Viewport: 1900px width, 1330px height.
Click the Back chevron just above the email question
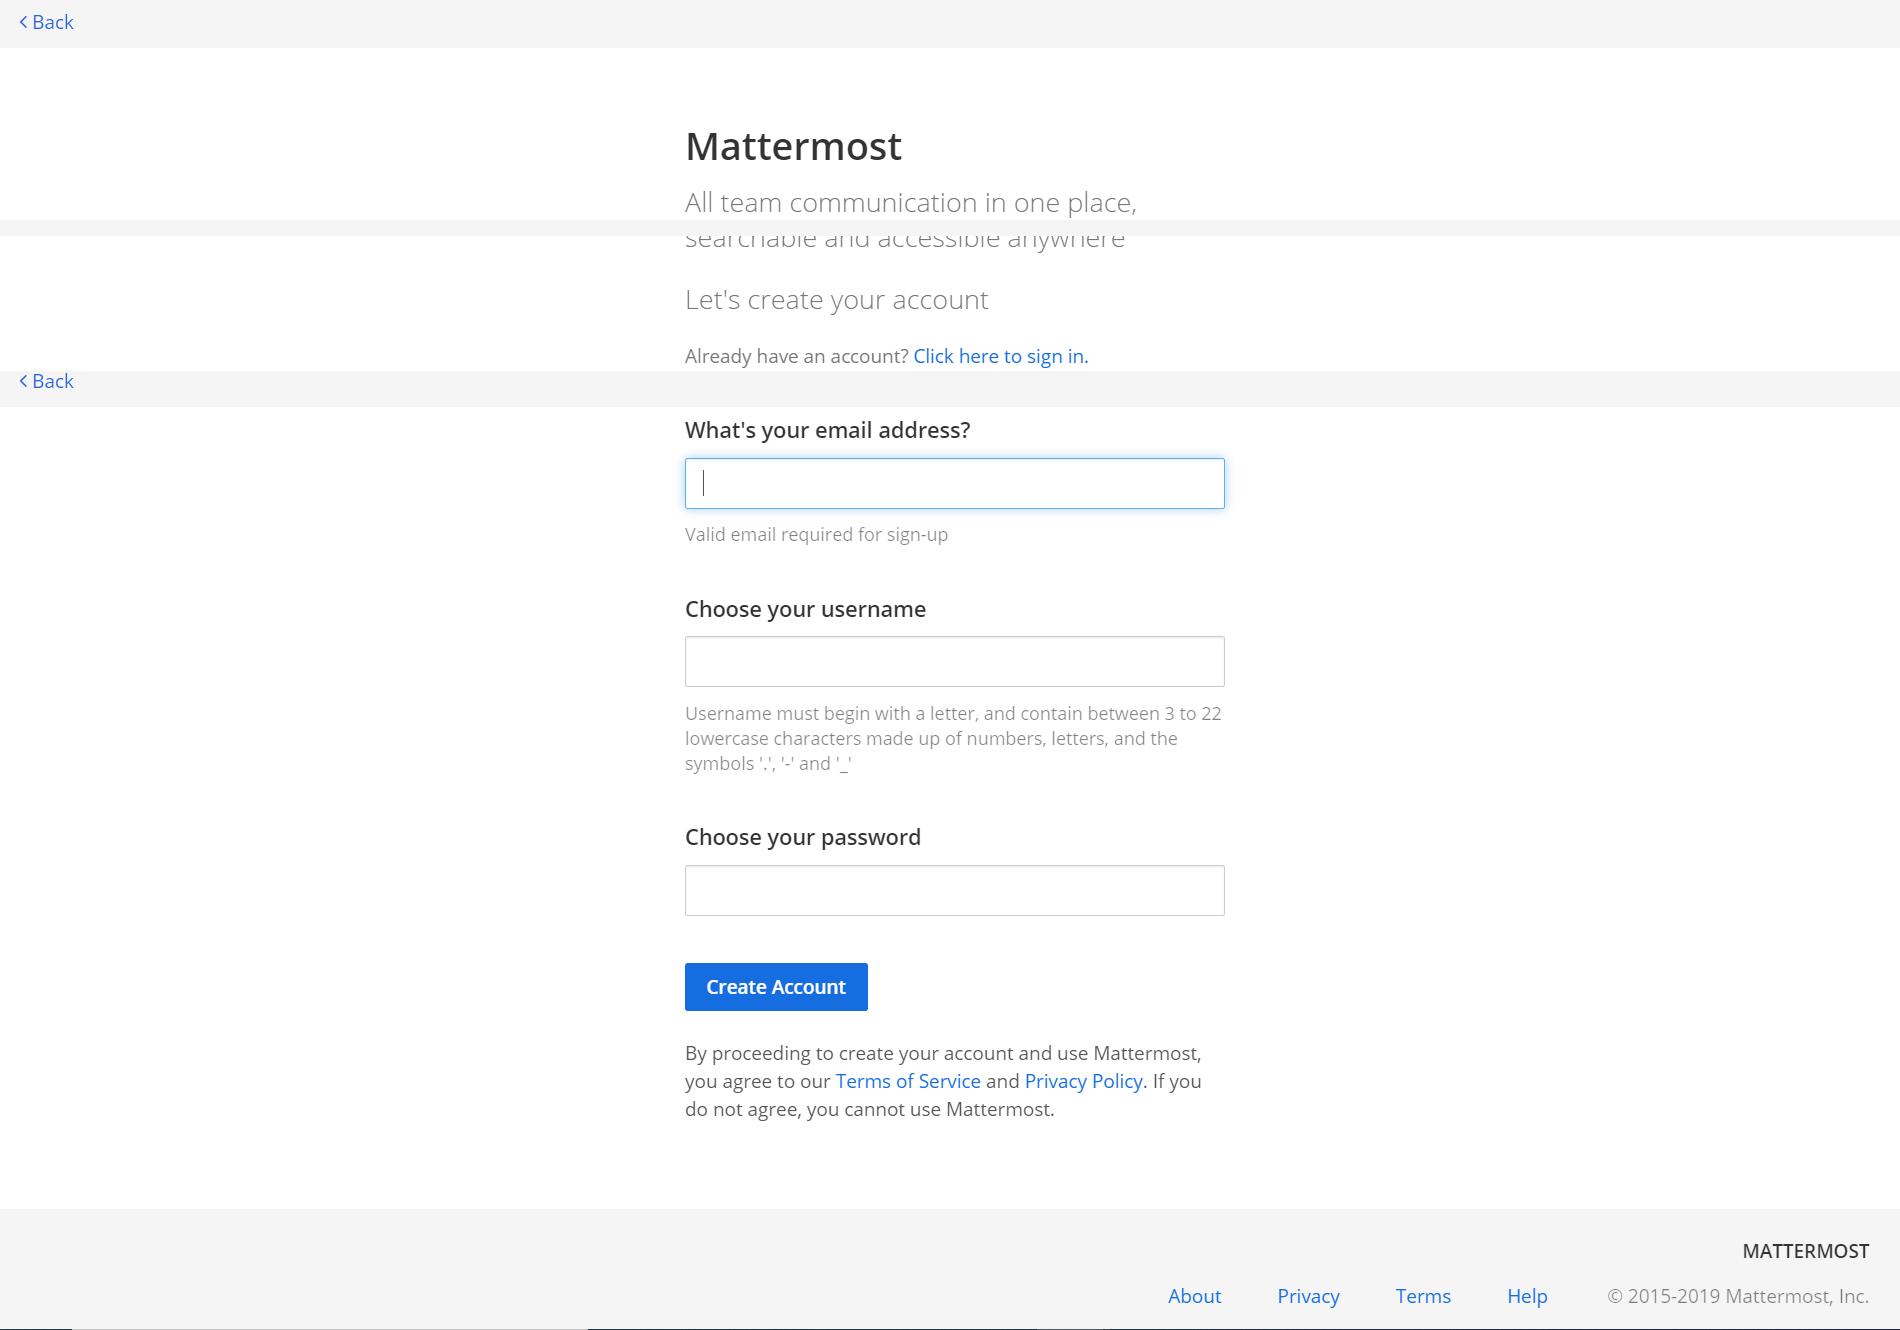(x=23, y=381)
